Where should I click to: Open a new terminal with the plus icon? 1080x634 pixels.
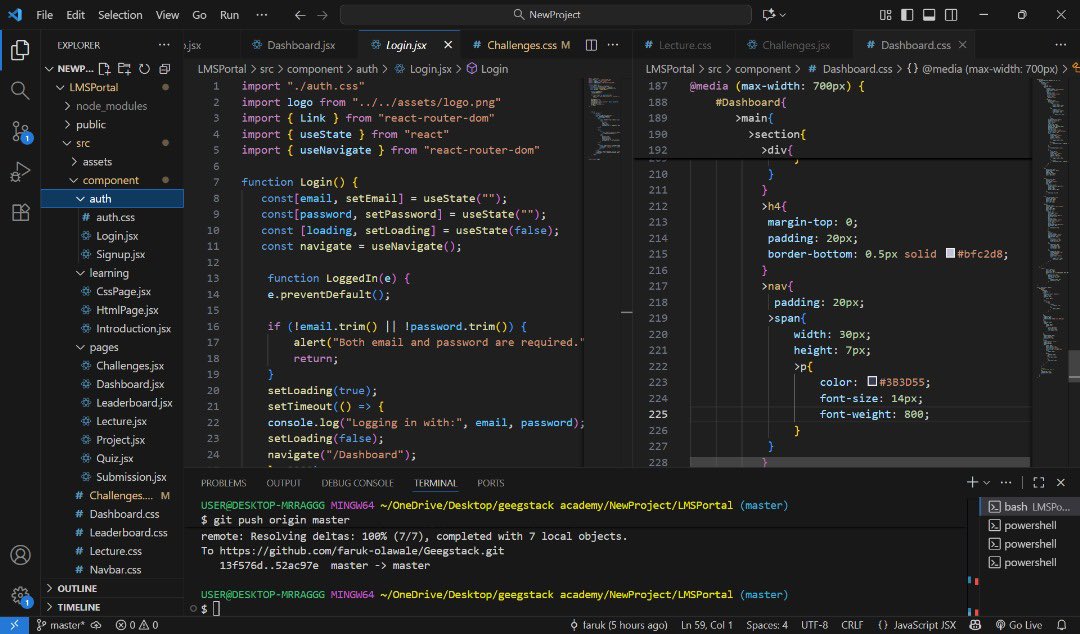pos(972,482)
